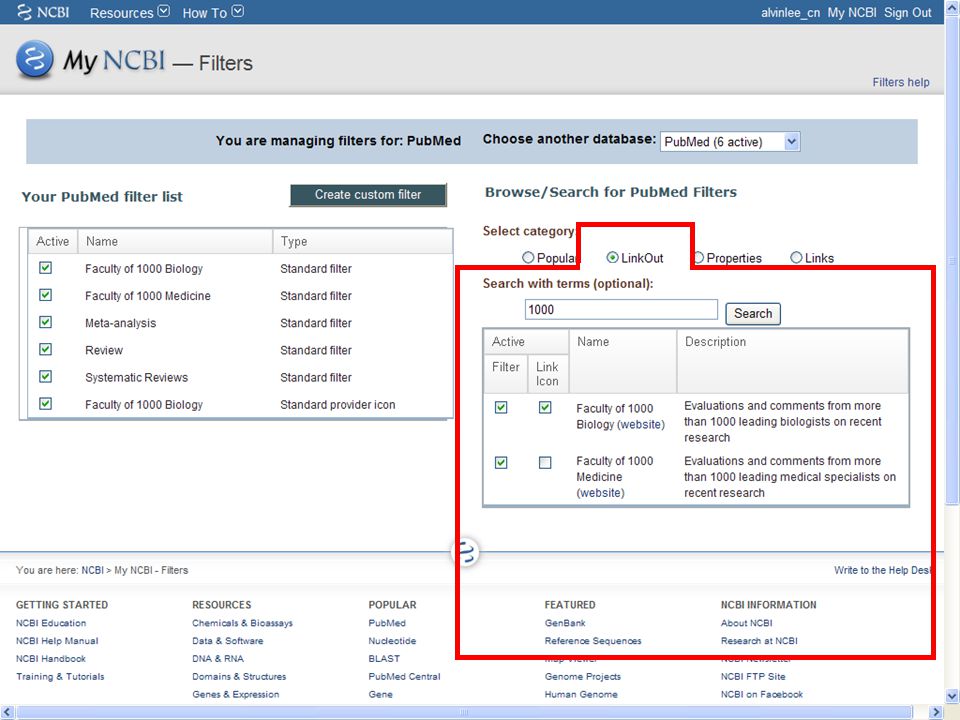The height and width of the screenshot is (720, 960).
Task: Select the LinkOut category radio button
Action: 612,258
